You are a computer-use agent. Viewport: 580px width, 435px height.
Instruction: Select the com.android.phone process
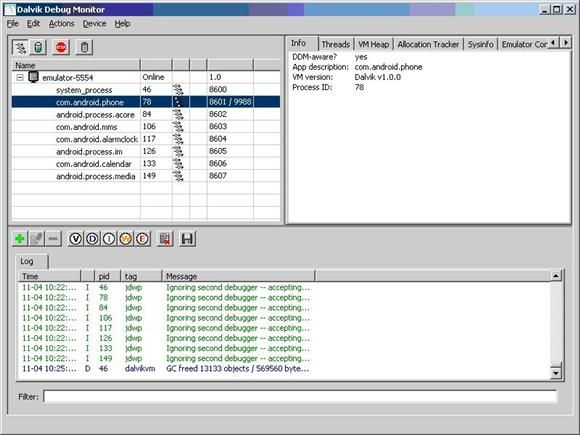[x=146, y=102]
